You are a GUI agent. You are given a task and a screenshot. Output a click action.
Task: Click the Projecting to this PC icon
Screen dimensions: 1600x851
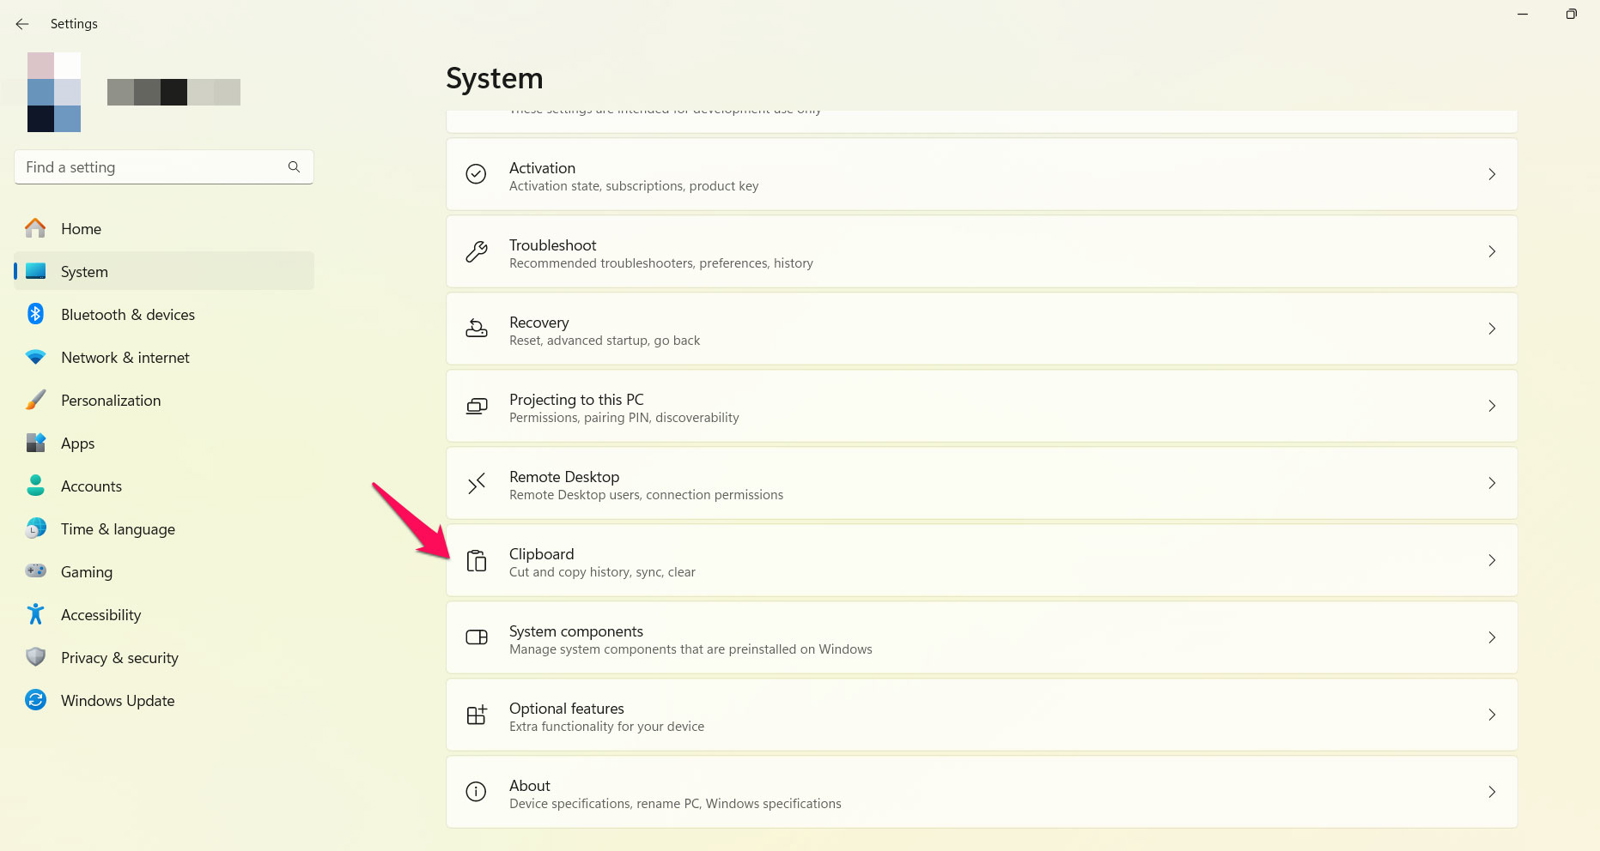point(477,406)
